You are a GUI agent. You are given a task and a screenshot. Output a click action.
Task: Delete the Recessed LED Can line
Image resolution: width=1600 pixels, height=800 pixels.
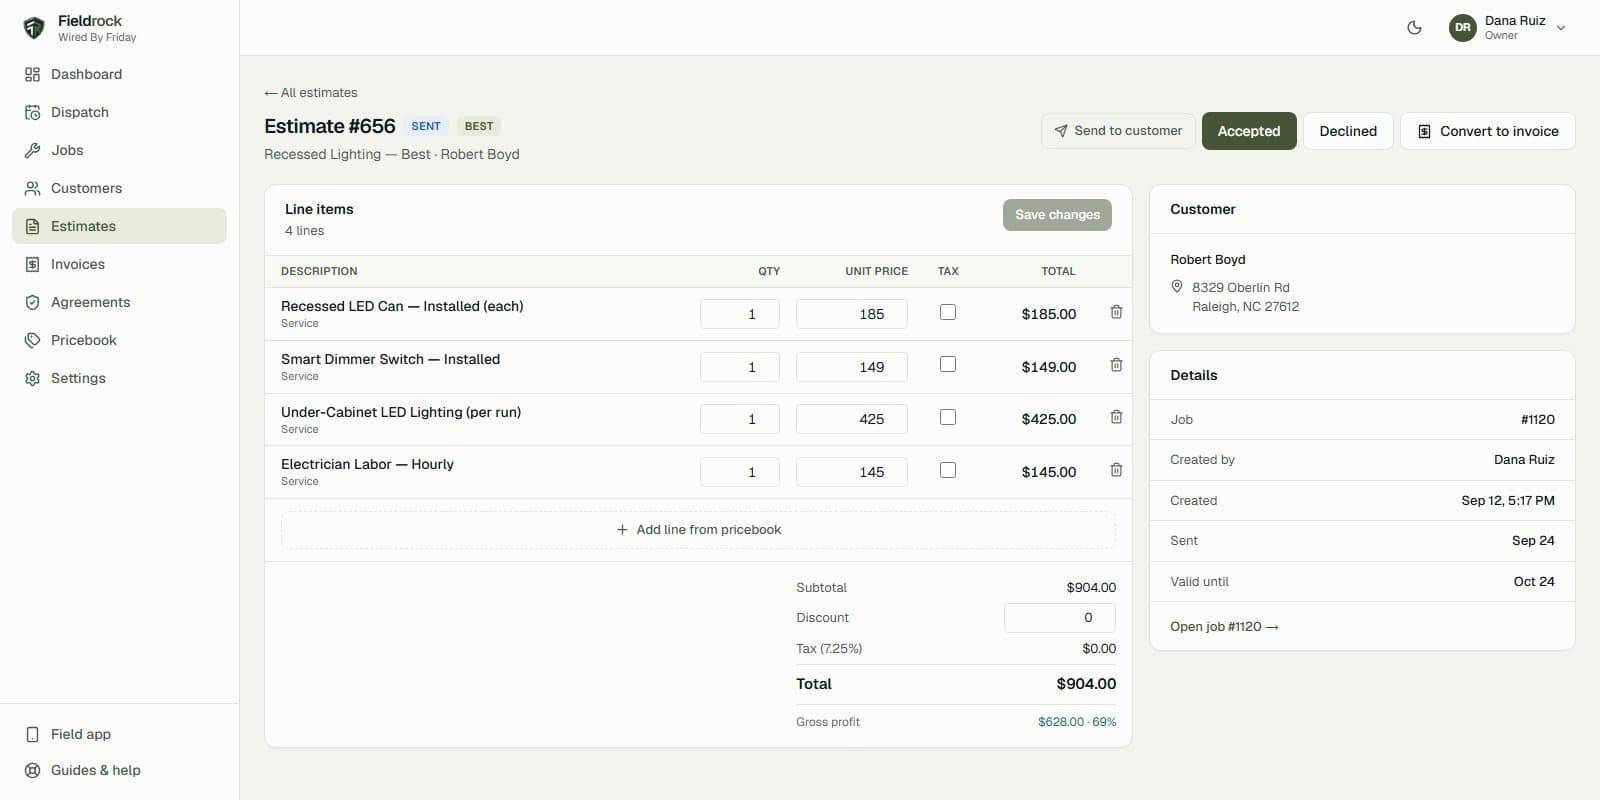pos(1116,312)
